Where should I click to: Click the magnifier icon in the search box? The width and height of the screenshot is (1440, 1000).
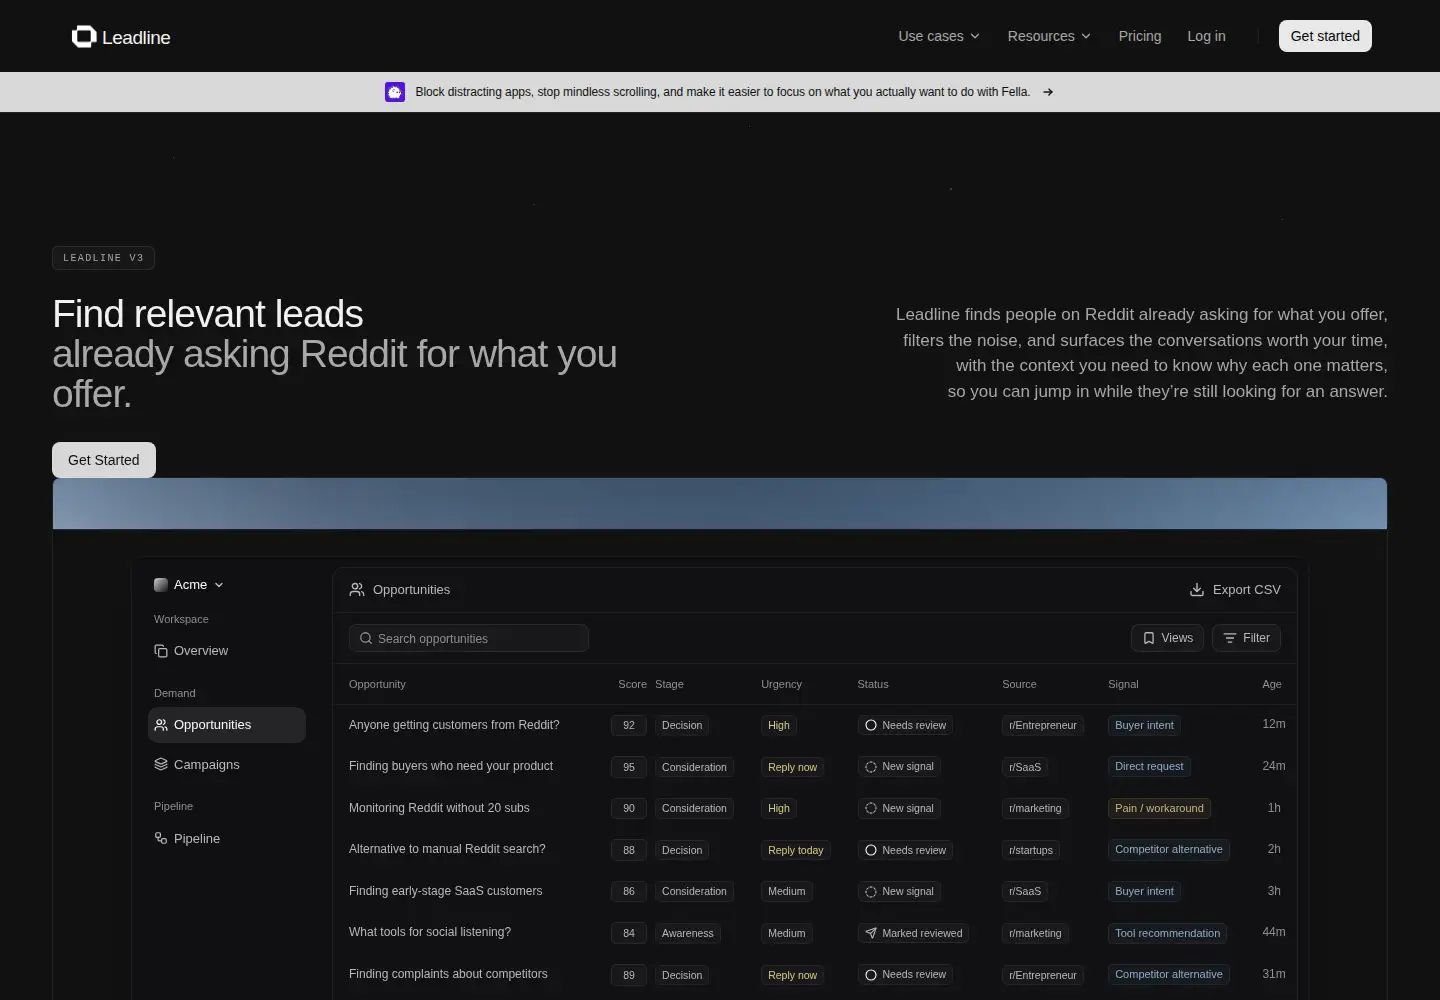366,638
